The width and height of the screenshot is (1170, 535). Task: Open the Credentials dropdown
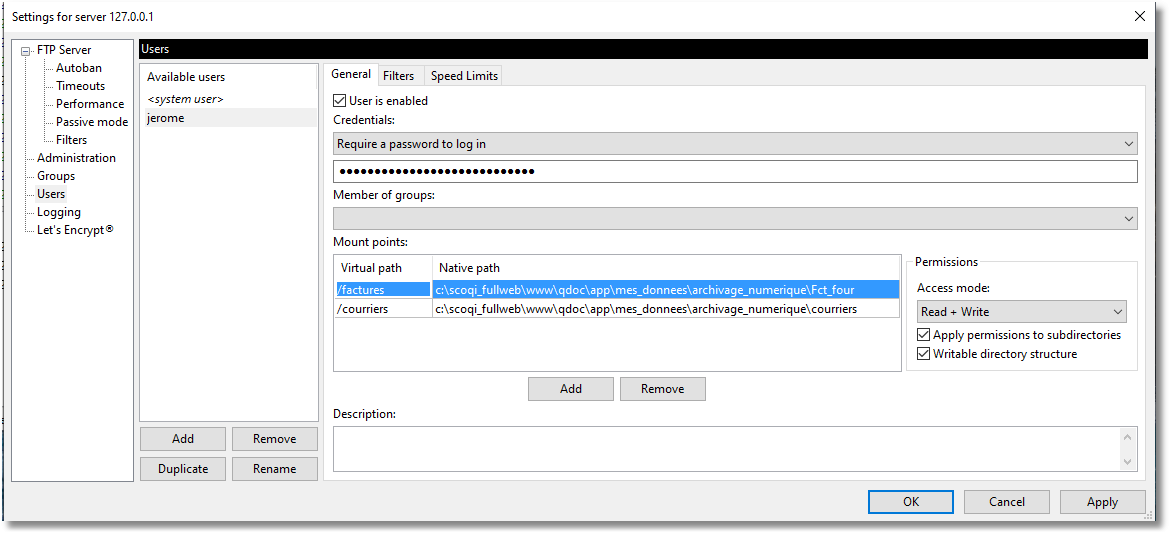click(735, 144)
